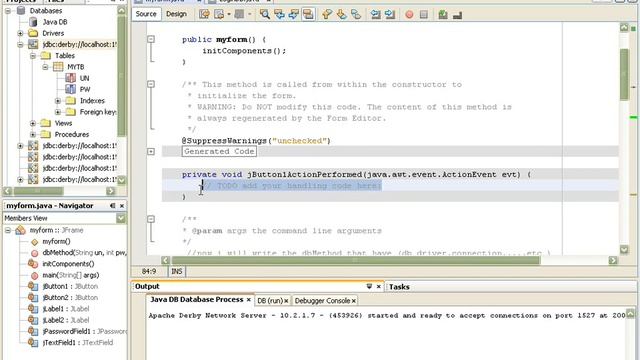Minimize the Navigator panel
The image size is (640, 360).
pos(113,206)
